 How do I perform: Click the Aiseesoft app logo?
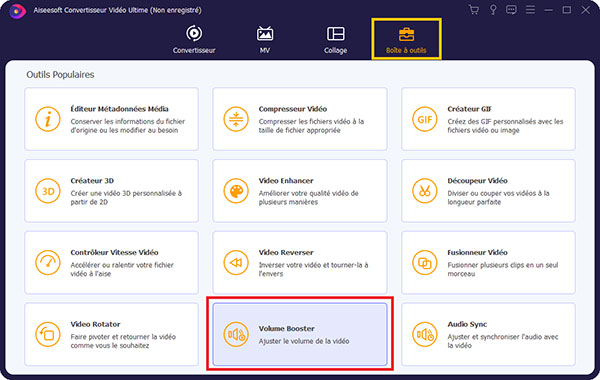point(17,11)
